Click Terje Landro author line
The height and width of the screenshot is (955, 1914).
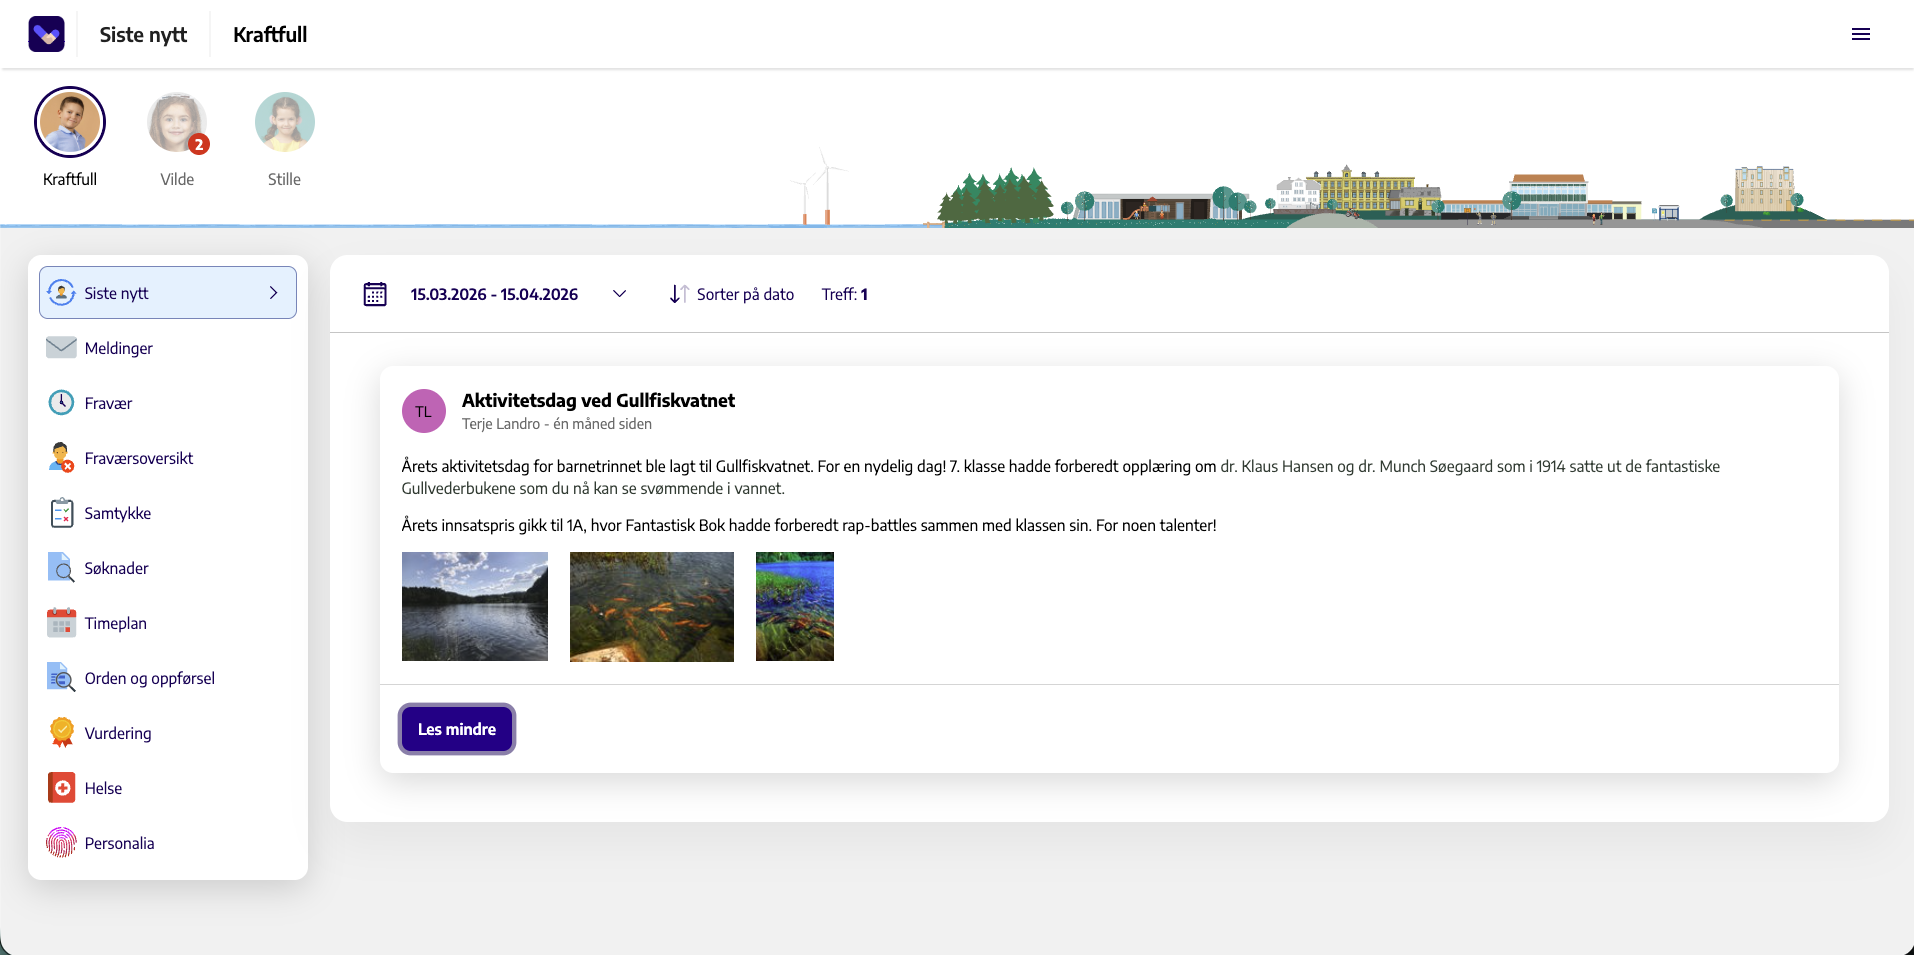pyautogui.click(x=557, y=424)
